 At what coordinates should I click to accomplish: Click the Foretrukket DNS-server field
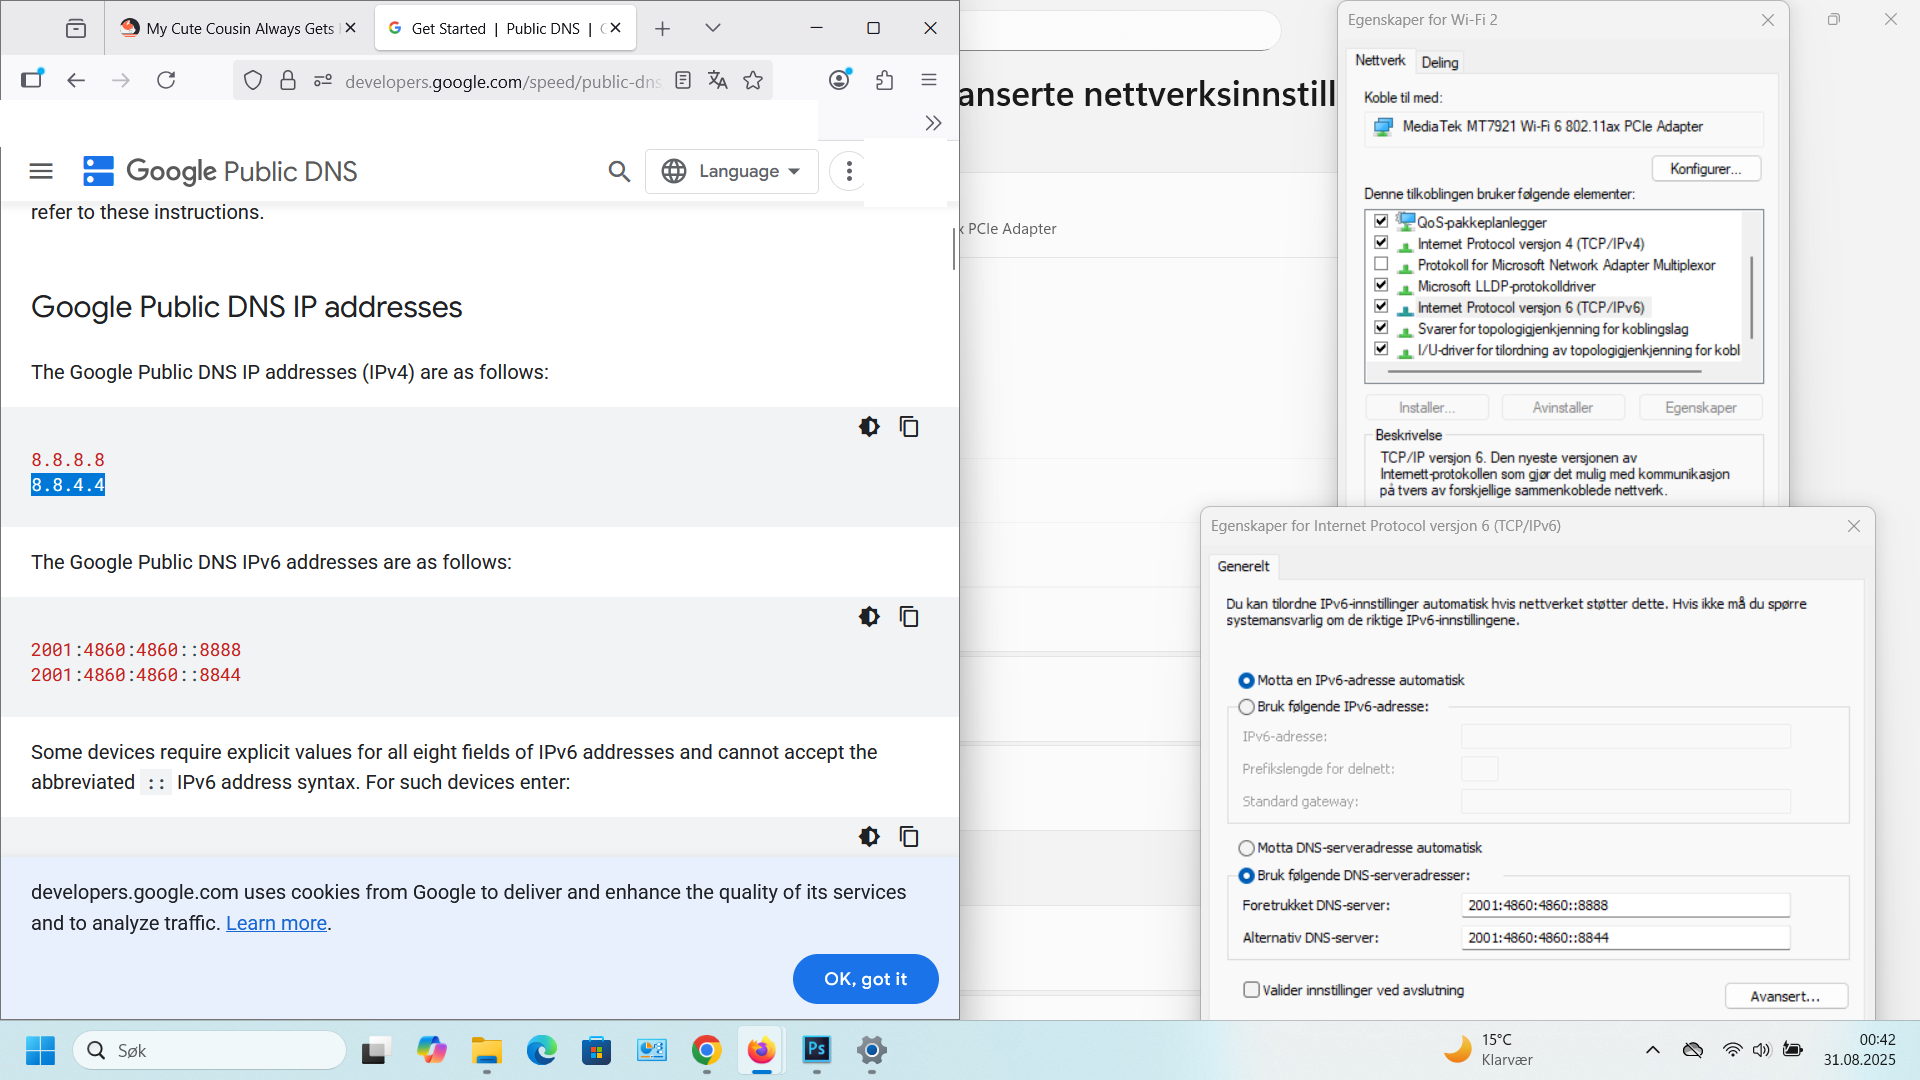click(x=1625, y=905)
